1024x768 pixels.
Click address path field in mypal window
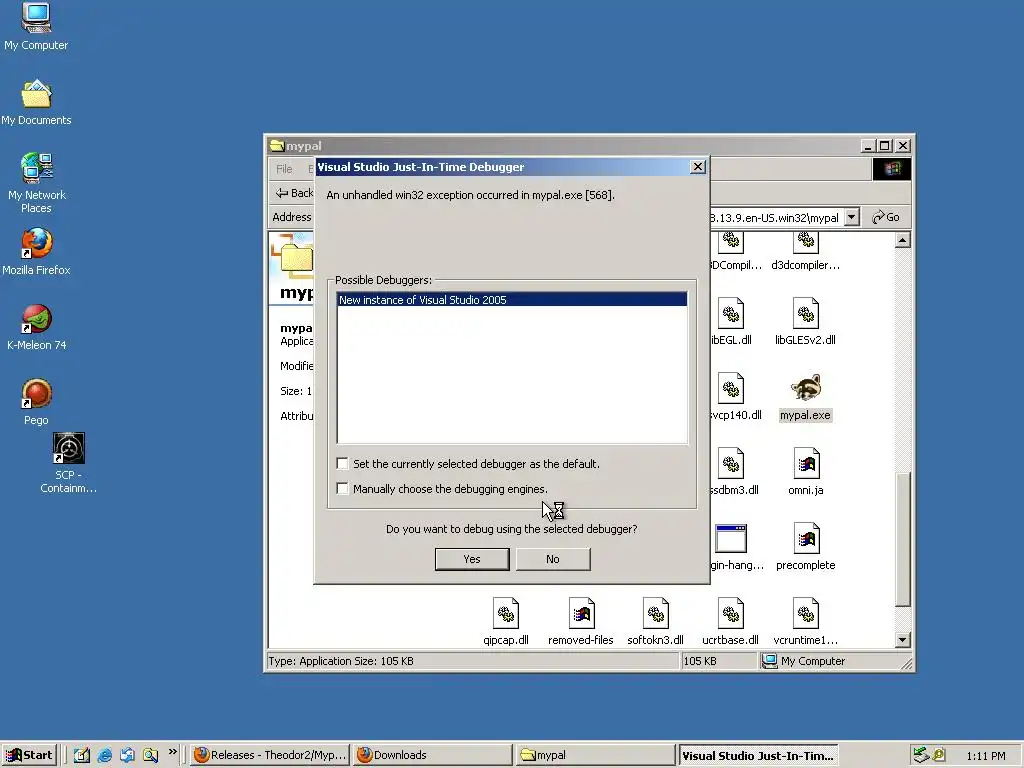click(x=776, y=217)
